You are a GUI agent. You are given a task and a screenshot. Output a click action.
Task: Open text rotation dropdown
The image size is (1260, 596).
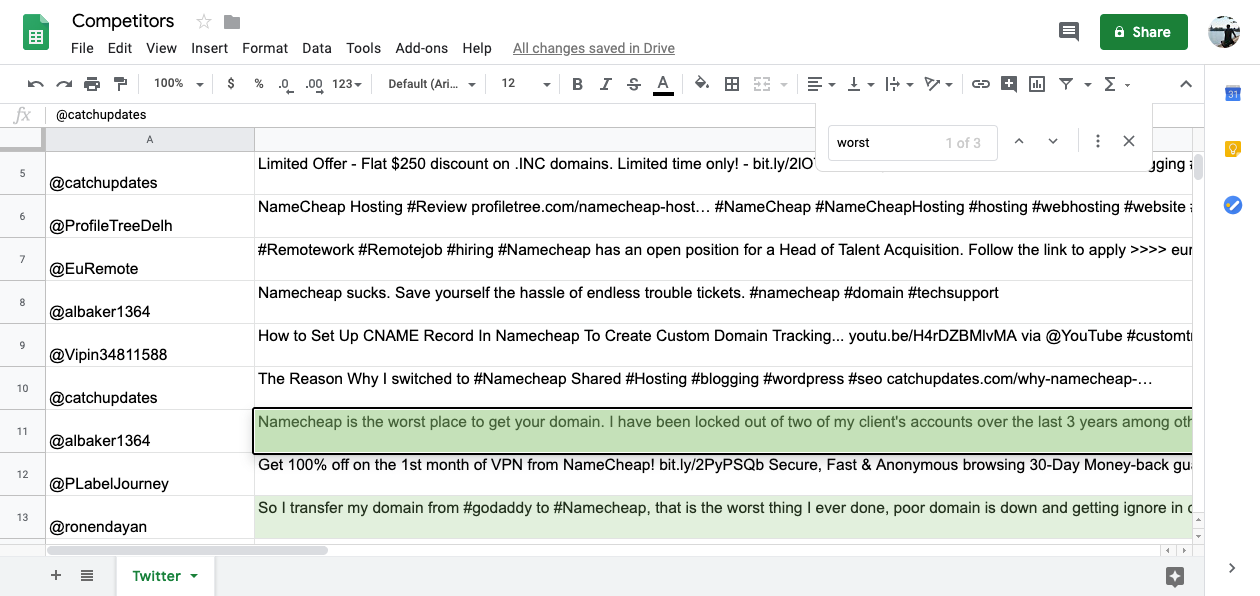pos(938,84)
